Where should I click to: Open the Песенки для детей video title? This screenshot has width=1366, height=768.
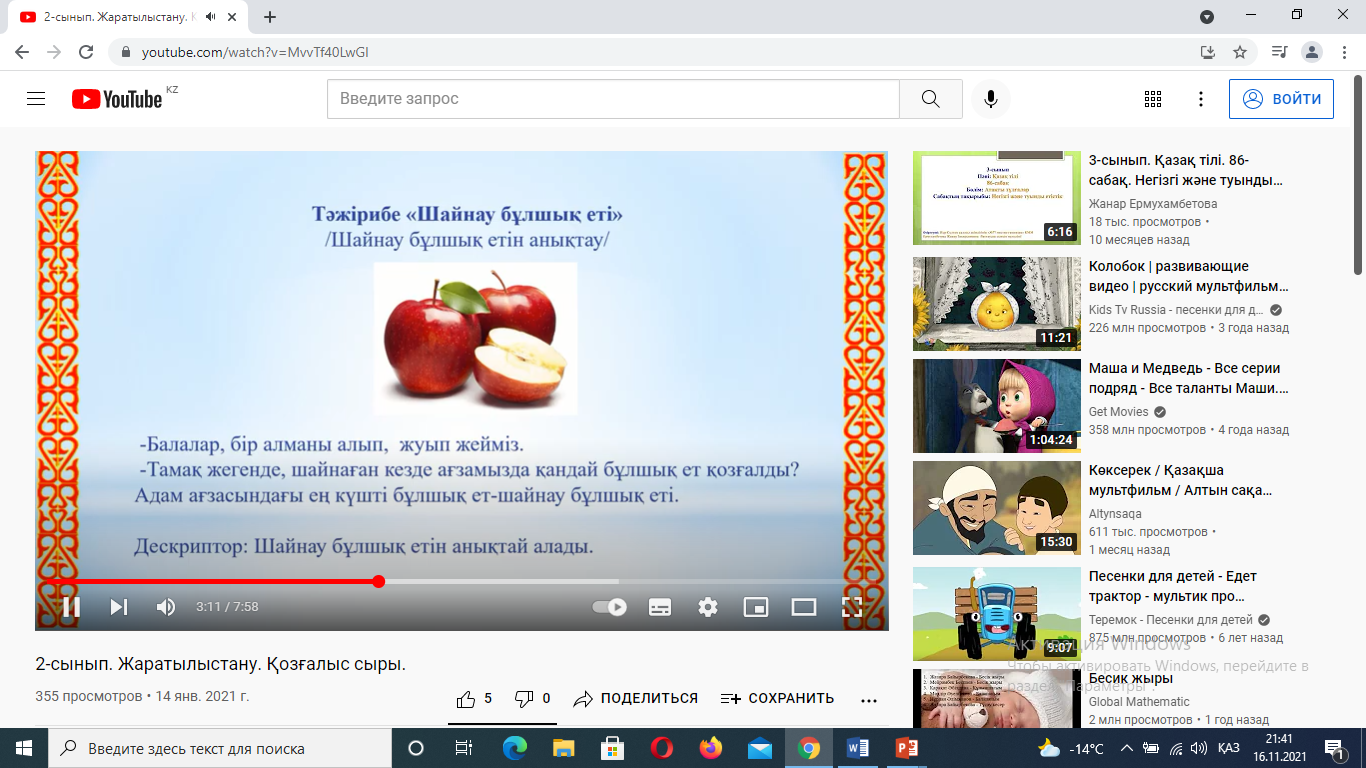tap(1173, 586)
